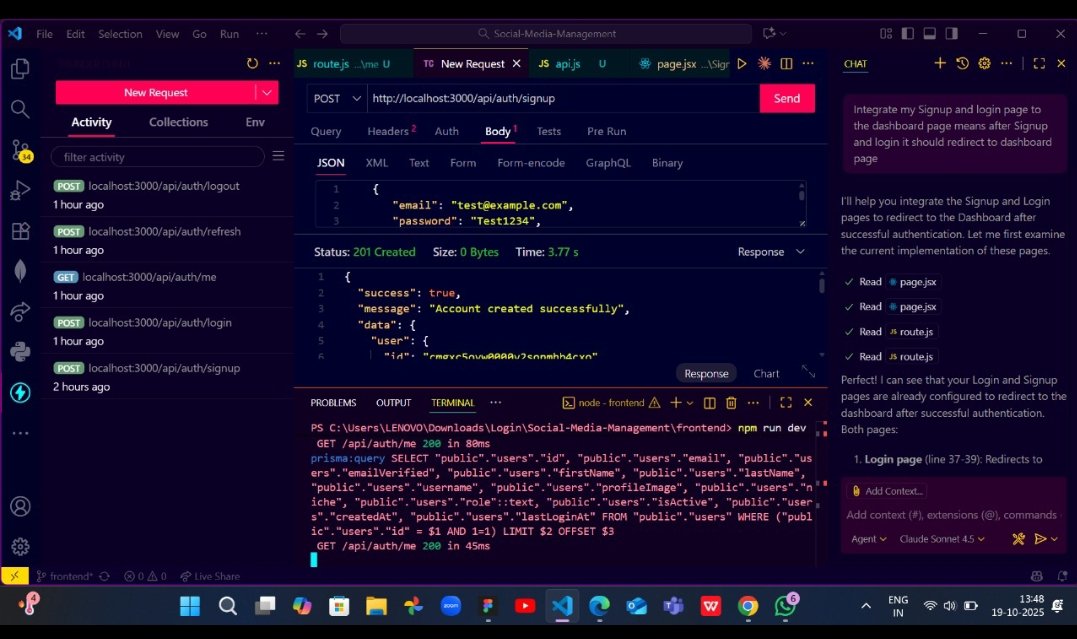Image resolution: width=1077 pixels, height=639 pixels.
Task: Send the chat message arrow icon
Action: [x=1041, y=539]
